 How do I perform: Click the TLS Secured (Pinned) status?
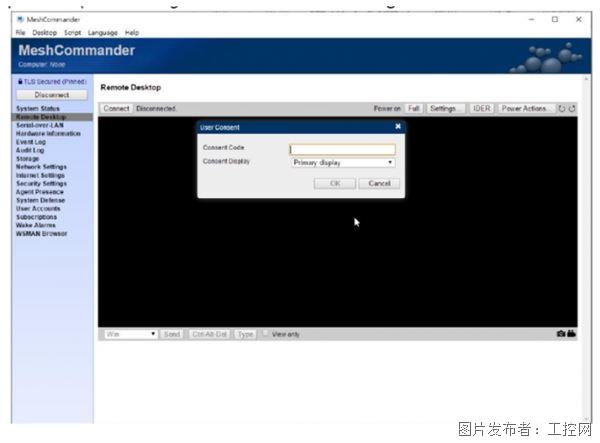[52, 81]
